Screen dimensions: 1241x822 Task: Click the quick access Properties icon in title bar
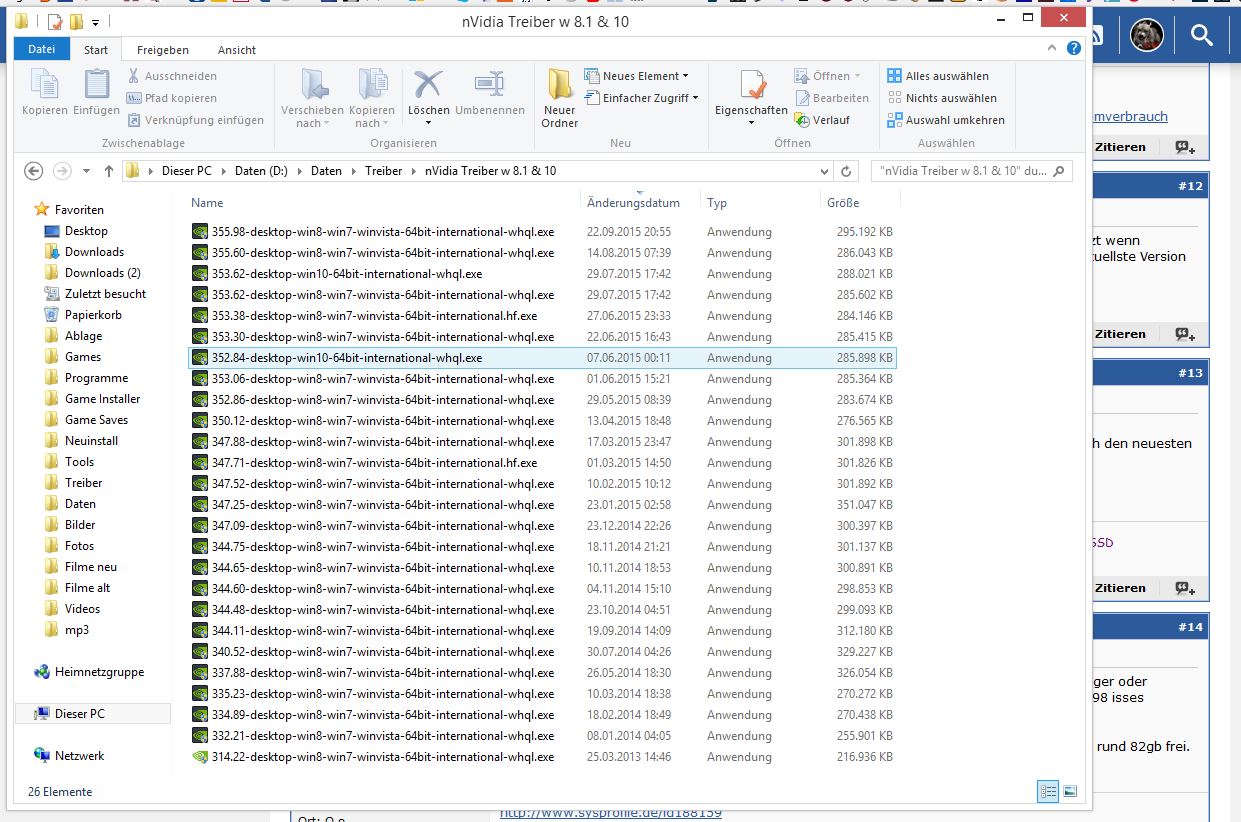point(57,21)
